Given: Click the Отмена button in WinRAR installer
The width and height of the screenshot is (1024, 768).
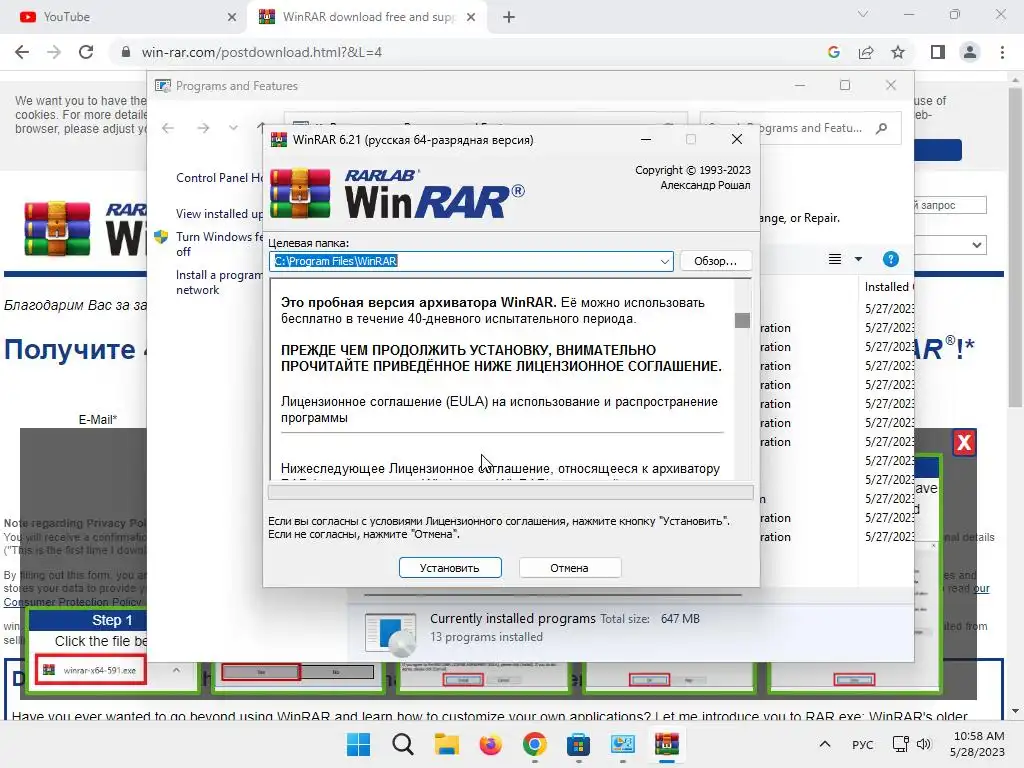Looking at the screenshot, I should 569,568.
